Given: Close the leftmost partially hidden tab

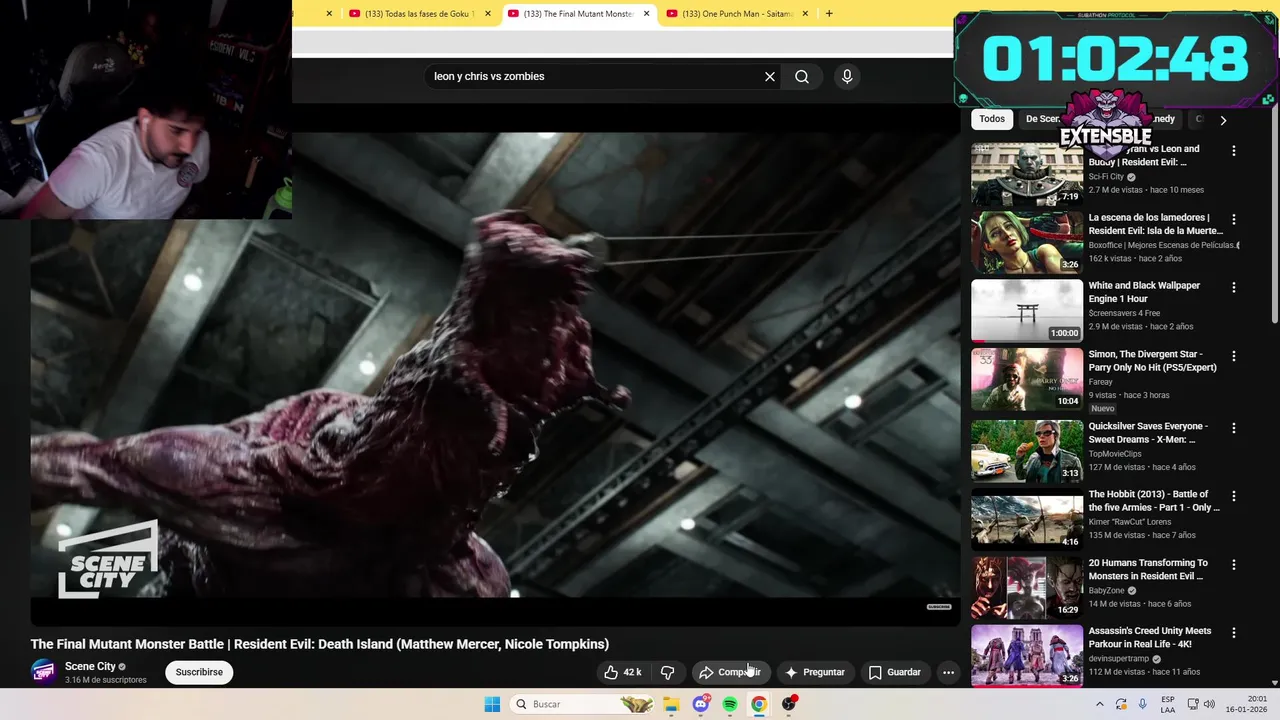Looking at the screenshot, I should click(329, 14).
